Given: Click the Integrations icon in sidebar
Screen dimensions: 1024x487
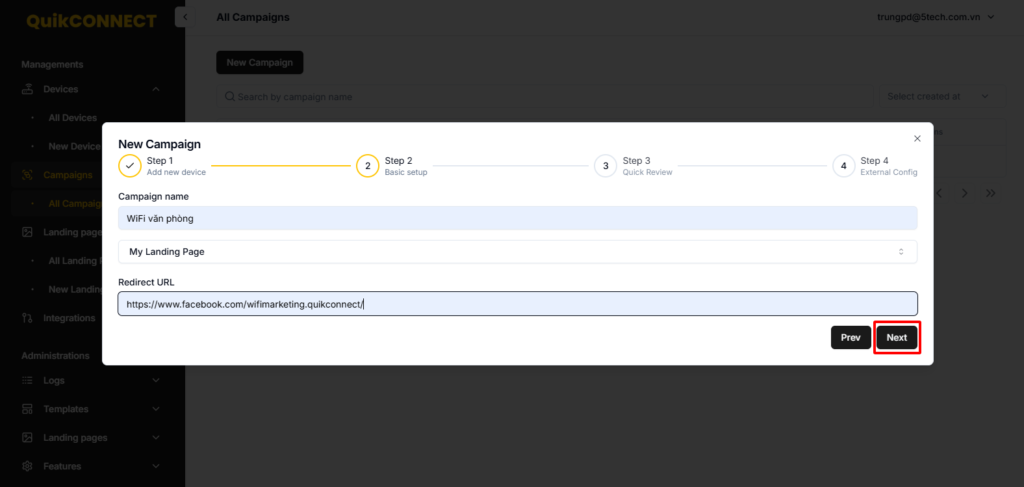Looking at the screenshot, I should tap(27, 318).
